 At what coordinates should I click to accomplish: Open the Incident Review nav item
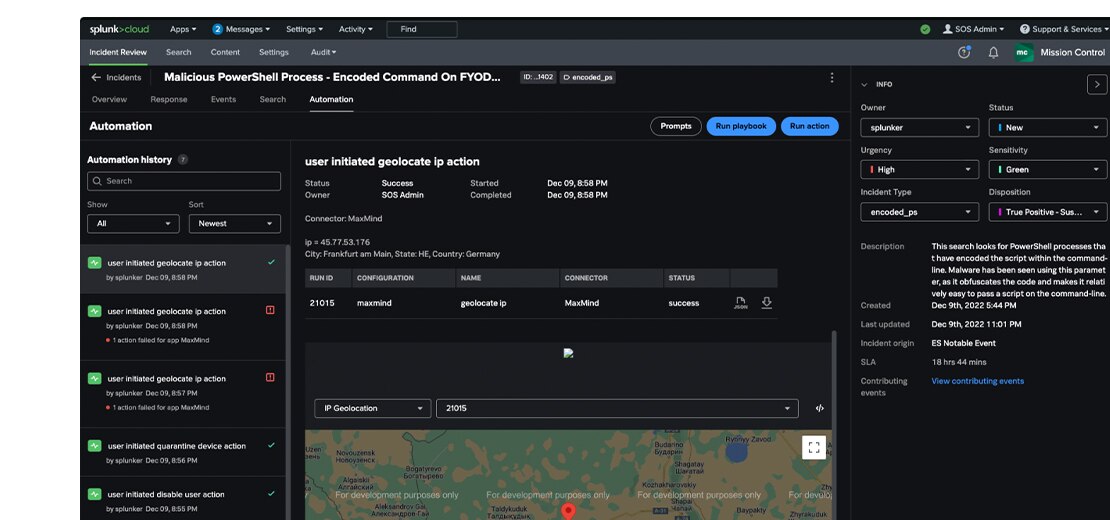tap(118, 52)
